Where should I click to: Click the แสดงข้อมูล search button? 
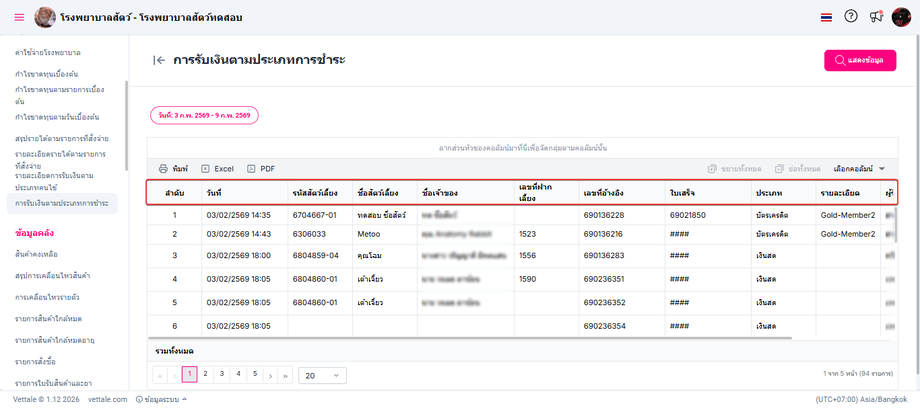[860, 60]
